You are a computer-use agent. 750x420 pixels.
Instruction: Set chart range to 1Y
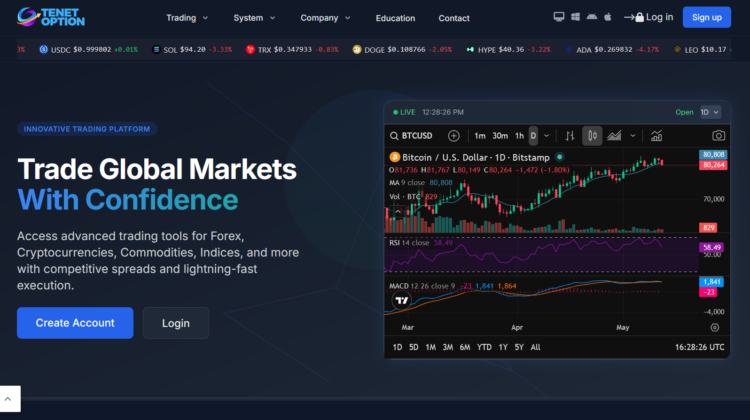(503, 347)
